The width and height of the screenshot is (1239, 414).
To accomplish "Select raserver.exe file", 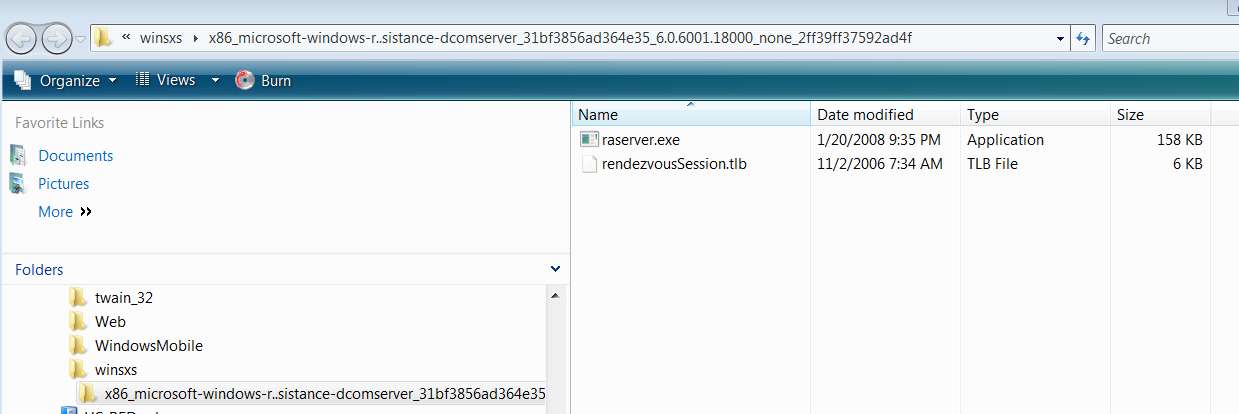I will pyautogui.click(x=641, y=140).
